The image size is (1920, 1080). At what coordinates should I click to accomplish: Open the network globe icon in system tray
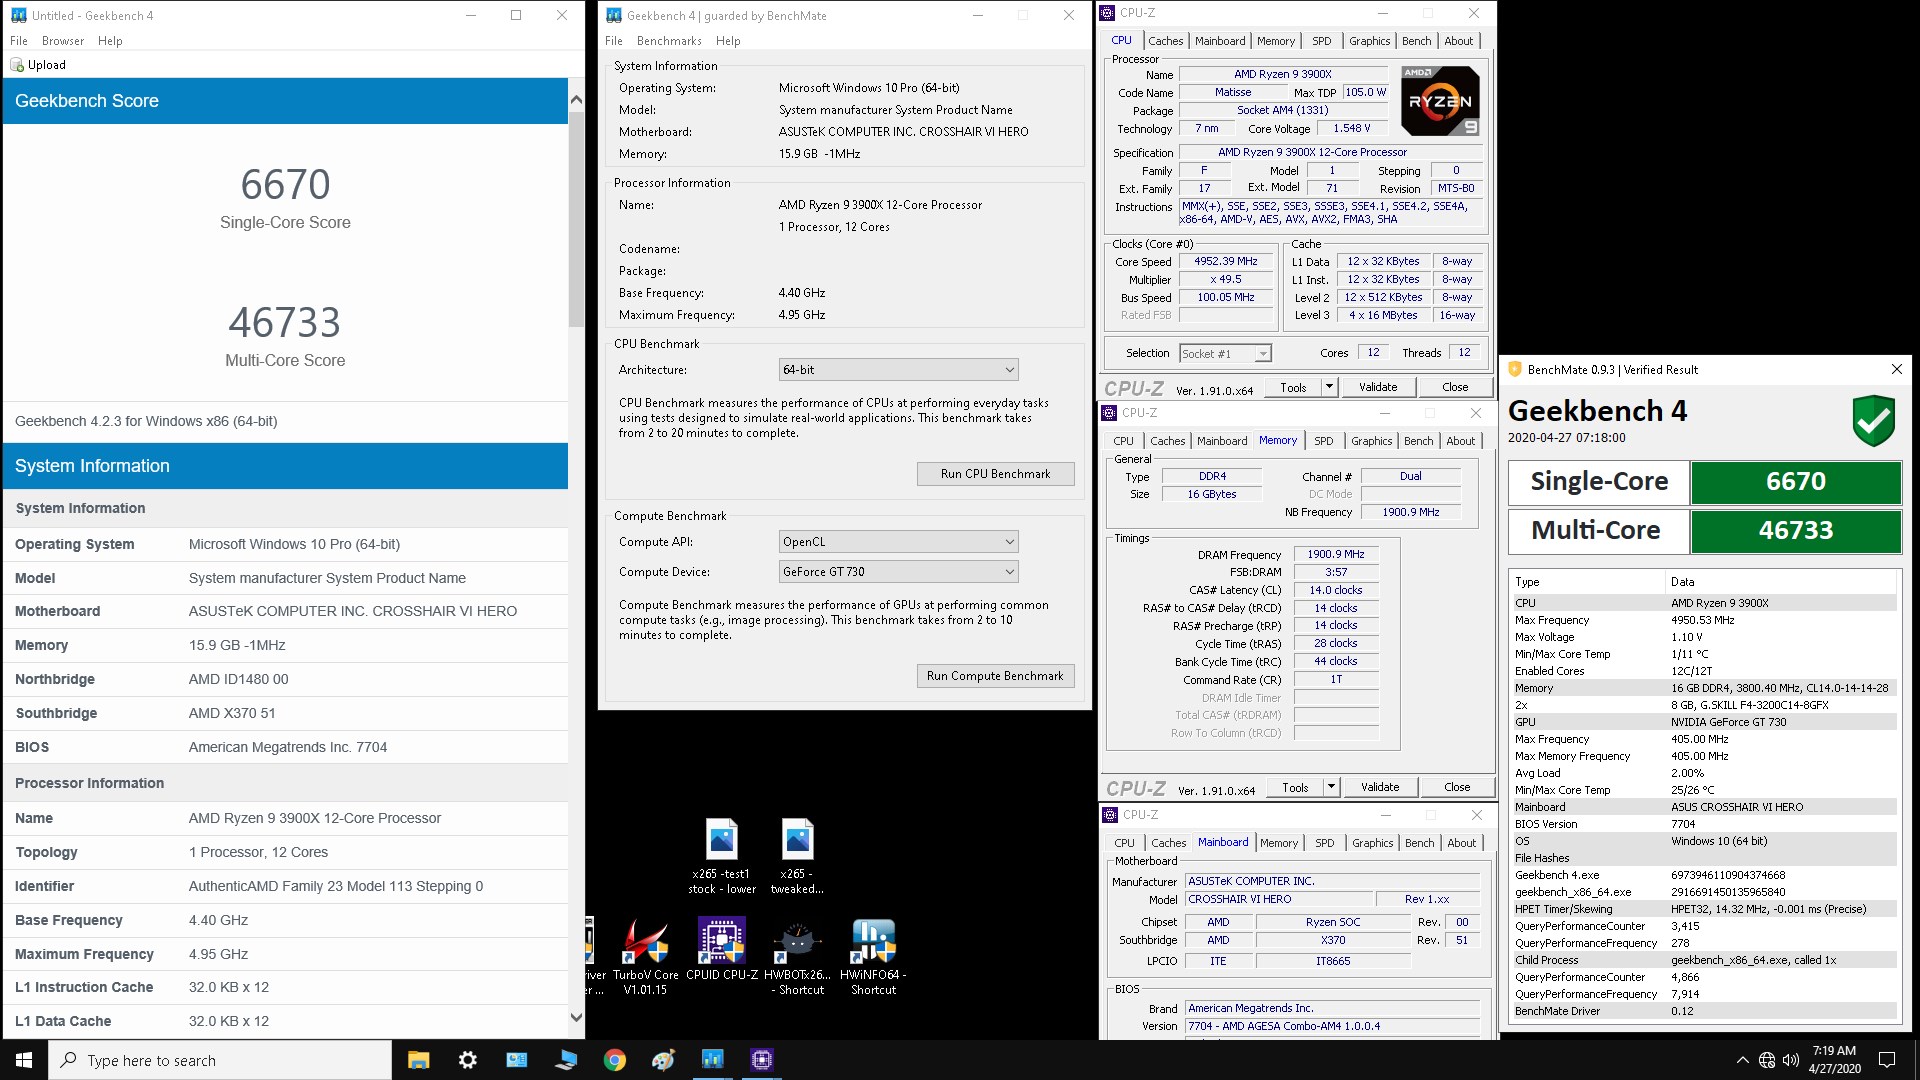[x=1767, y=1060]
